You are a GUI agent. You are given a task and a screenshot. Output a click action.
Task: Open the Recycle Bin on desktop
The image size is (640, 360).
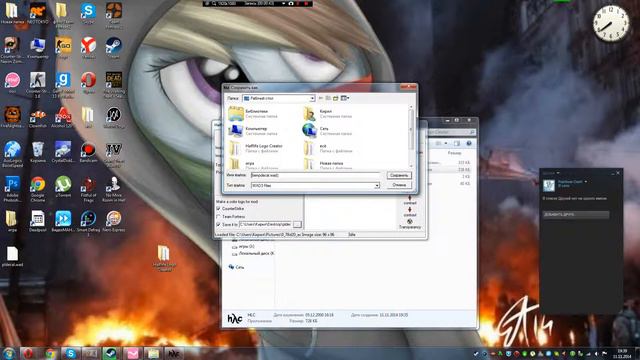pos(38,152)
